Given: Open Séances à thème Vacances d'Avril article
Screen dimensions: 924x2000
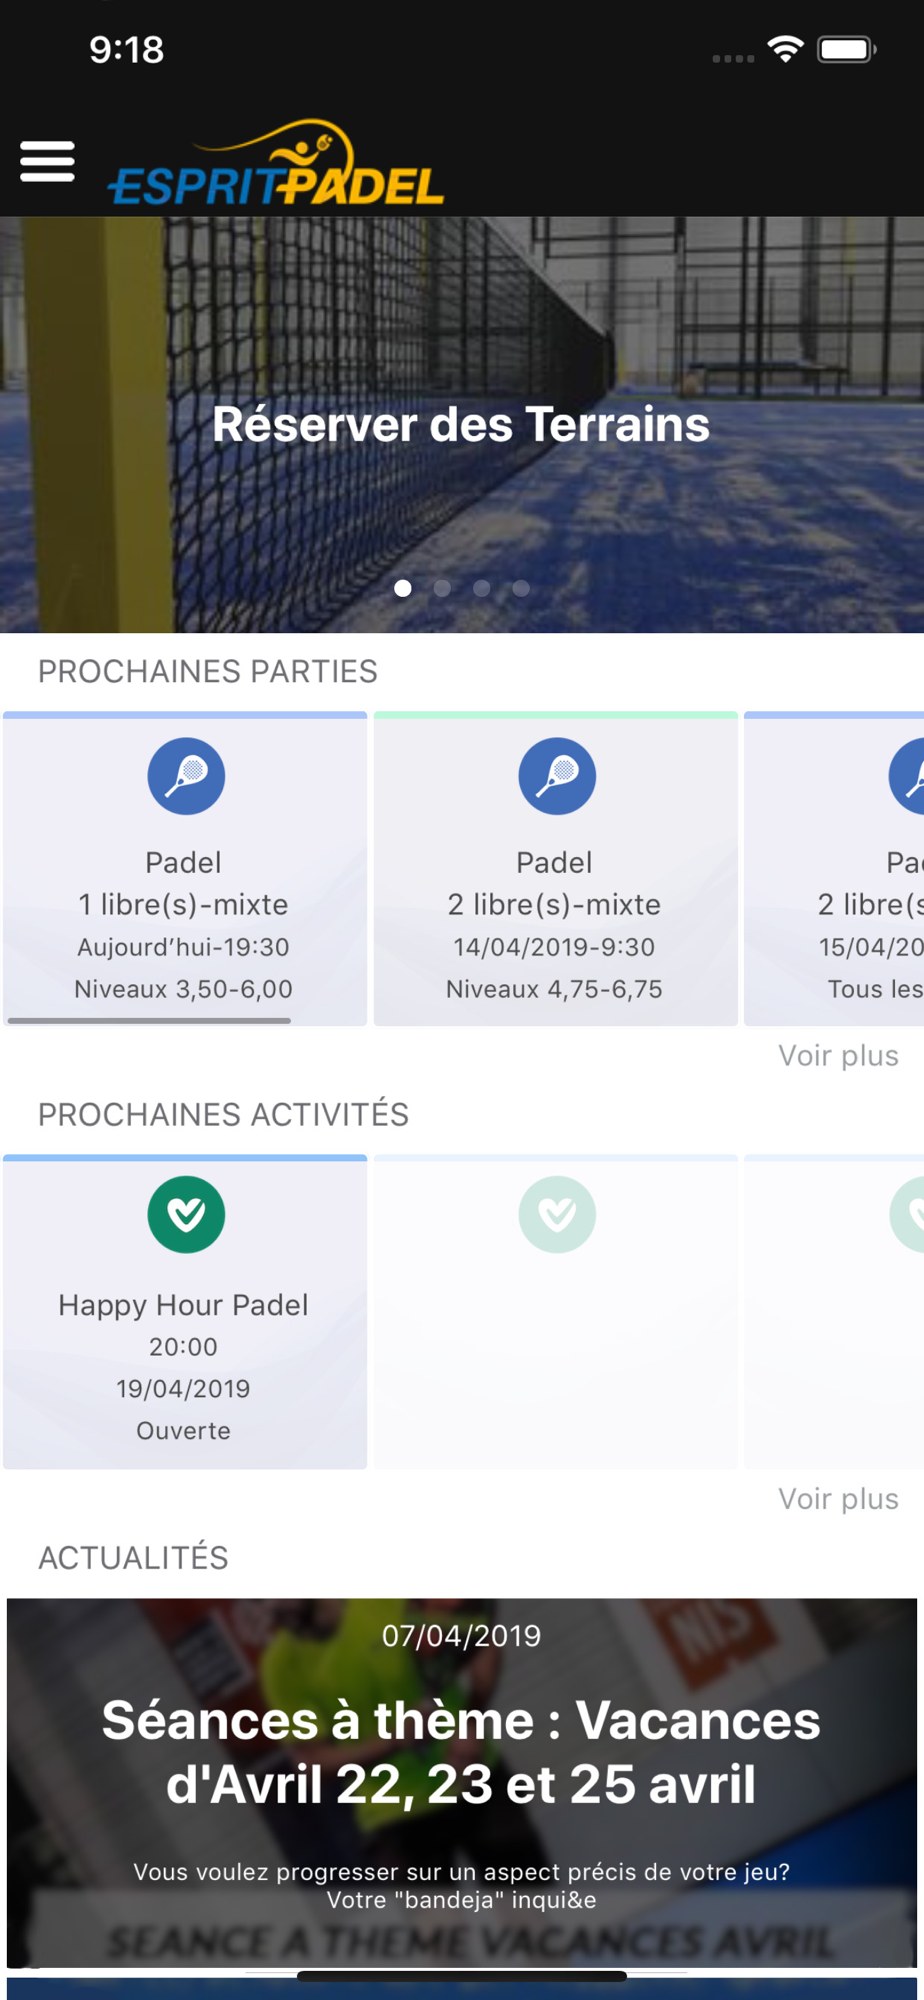Looking at the screenshot, I should click(x=462, y=1783).
